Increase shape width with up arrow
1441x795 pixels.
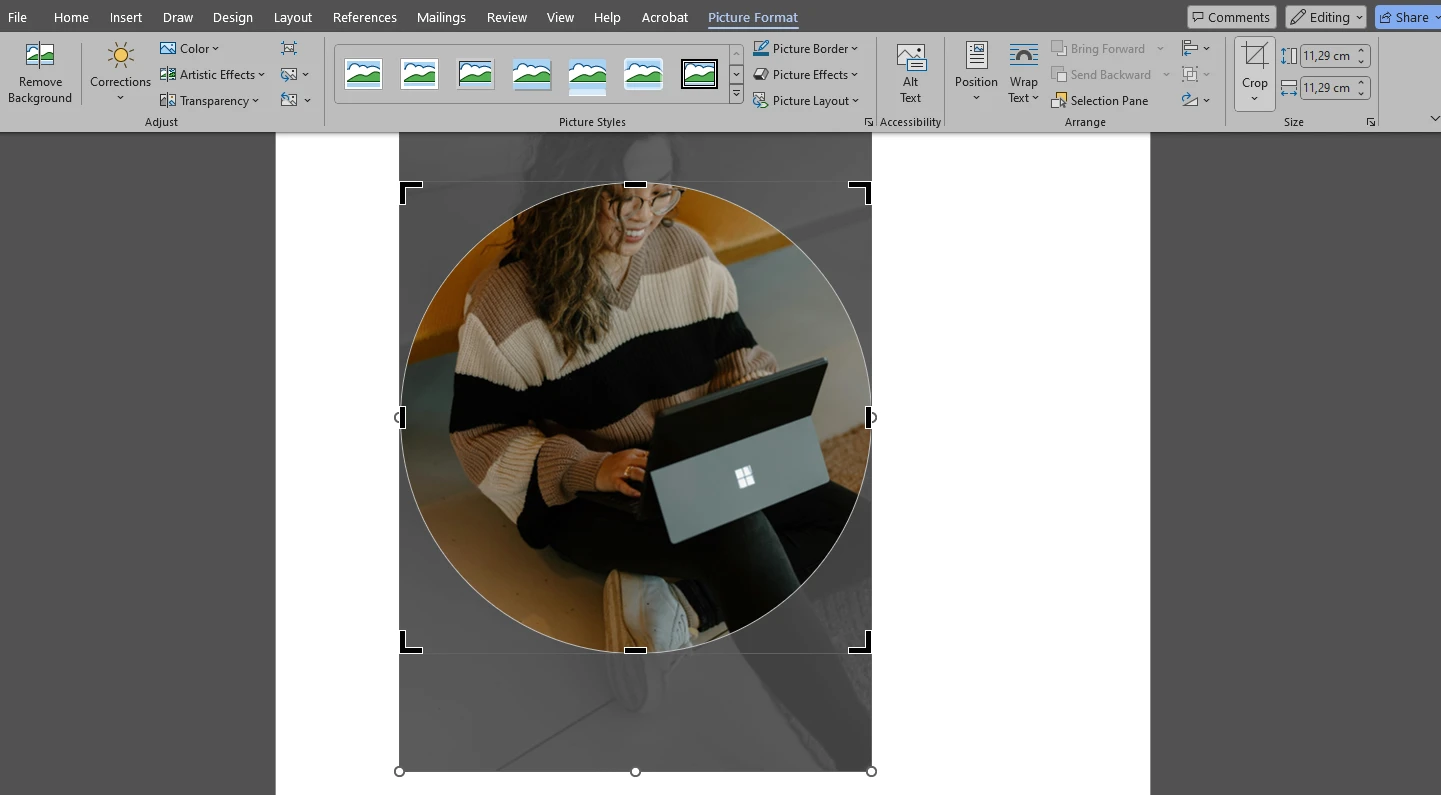[x=1362, y=83]
